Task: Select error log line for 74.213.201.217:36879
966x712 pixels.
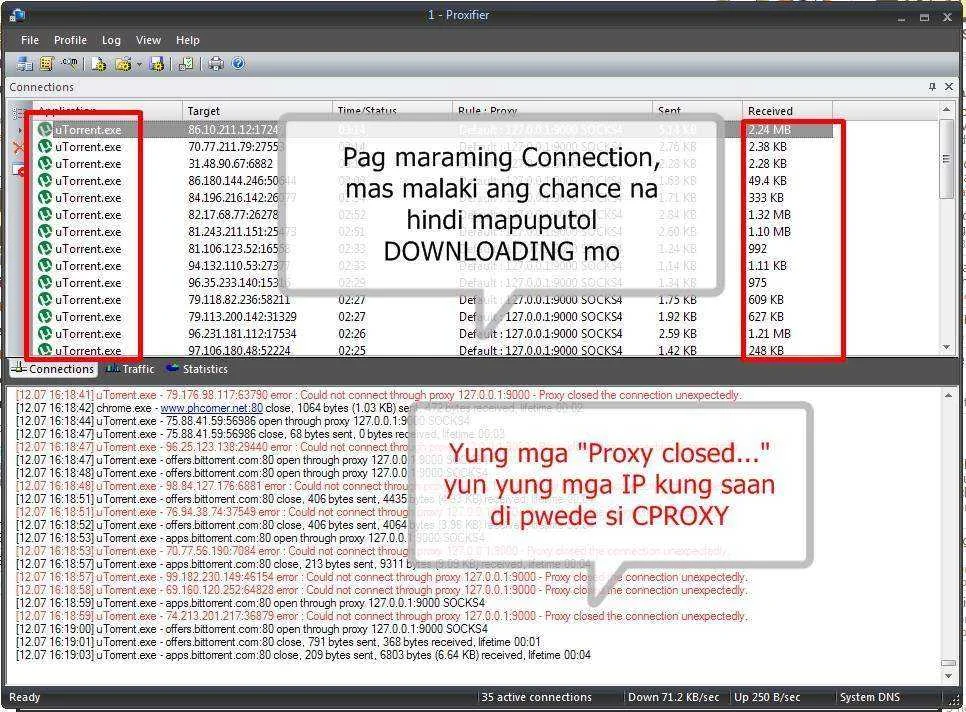Action: (x=381, y=616)
